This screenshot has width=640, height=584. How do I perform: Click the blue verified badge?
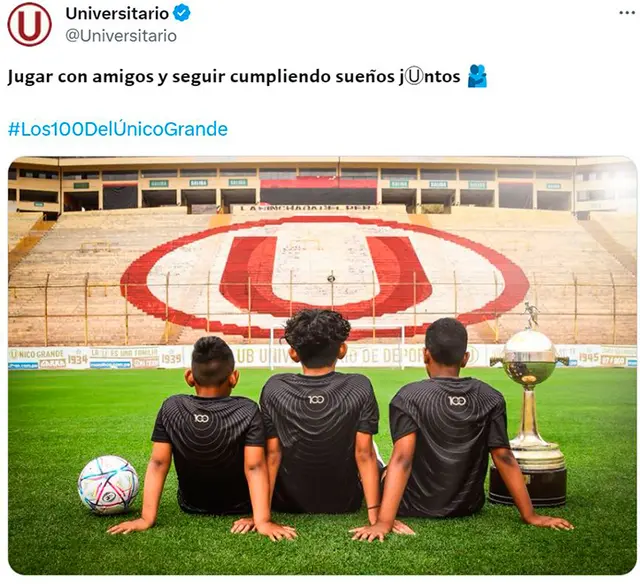(x=182, y=13)
